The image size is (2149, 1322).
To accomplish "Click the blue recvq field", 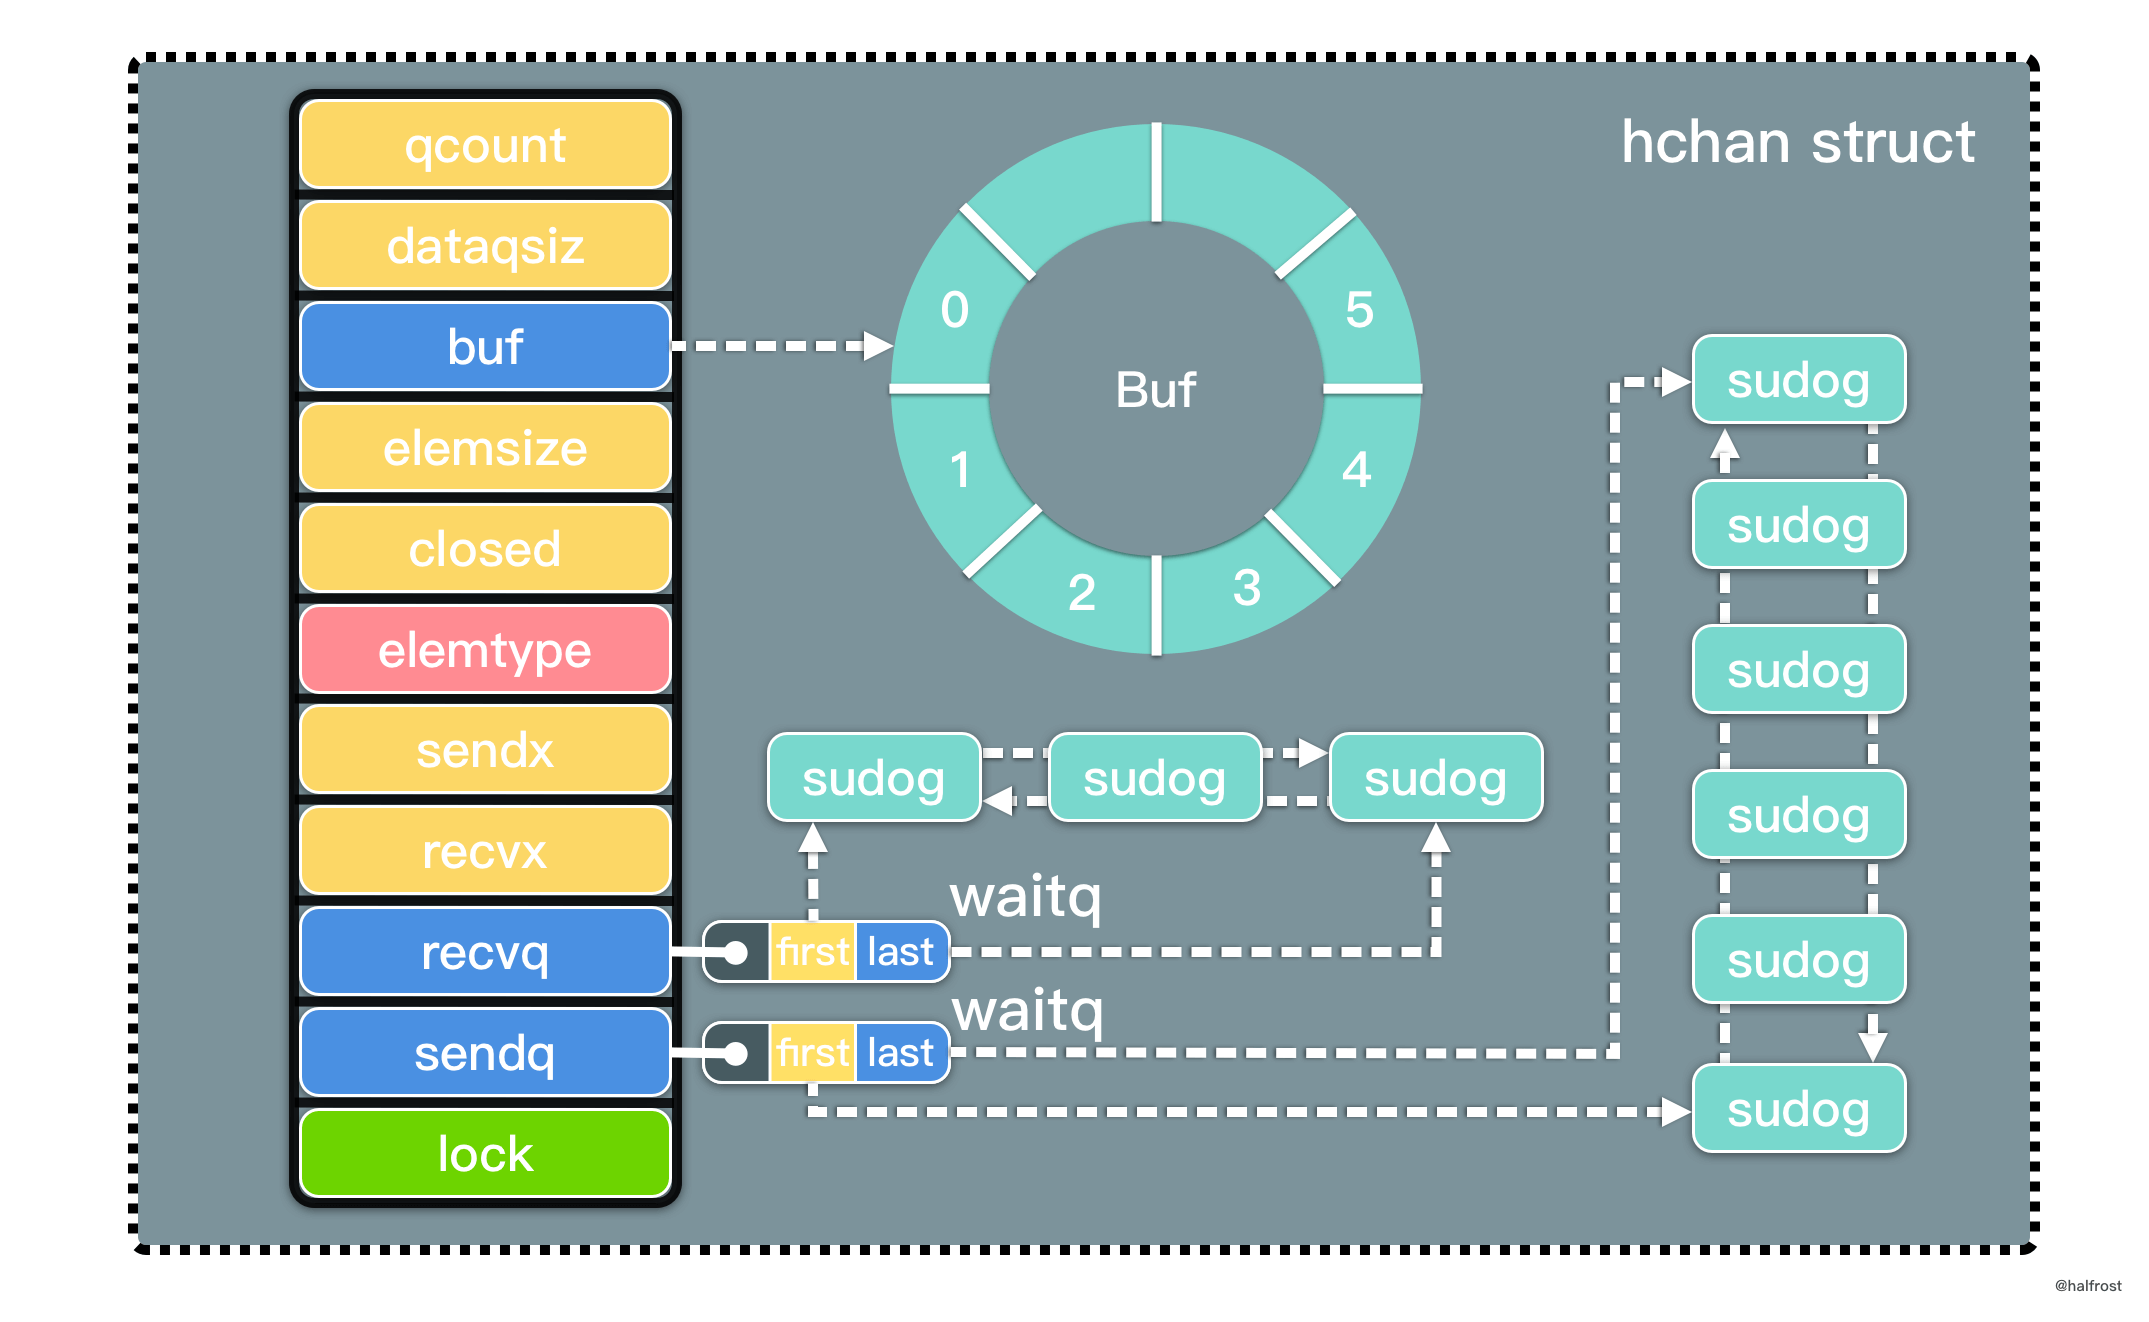I will 485,952.
